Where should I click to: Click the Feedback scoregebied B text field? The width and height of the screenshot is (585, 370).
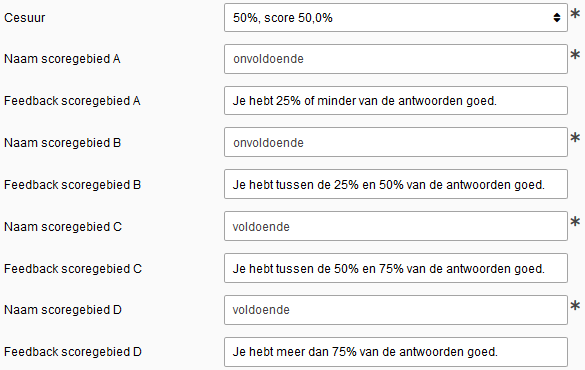click(x=396, y=184)
